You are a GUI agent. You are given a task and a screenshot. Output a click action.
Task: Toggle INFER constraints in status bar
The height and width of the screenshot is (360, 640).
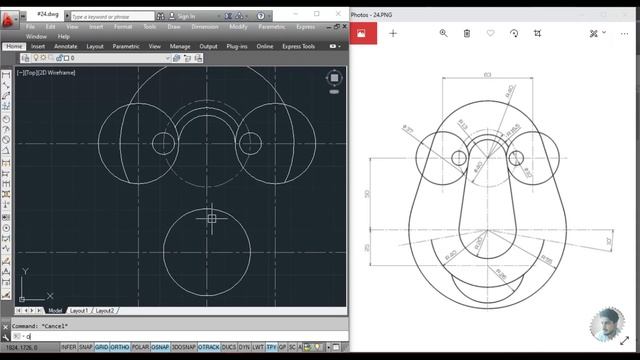(x=69, y=347)
